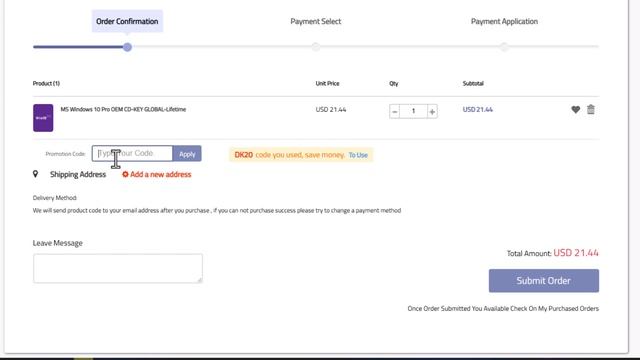Viewport: 640px width, 360px height.
Task: Open MS Windows 10 Pro OEM product title
Action: pos(123,109)
